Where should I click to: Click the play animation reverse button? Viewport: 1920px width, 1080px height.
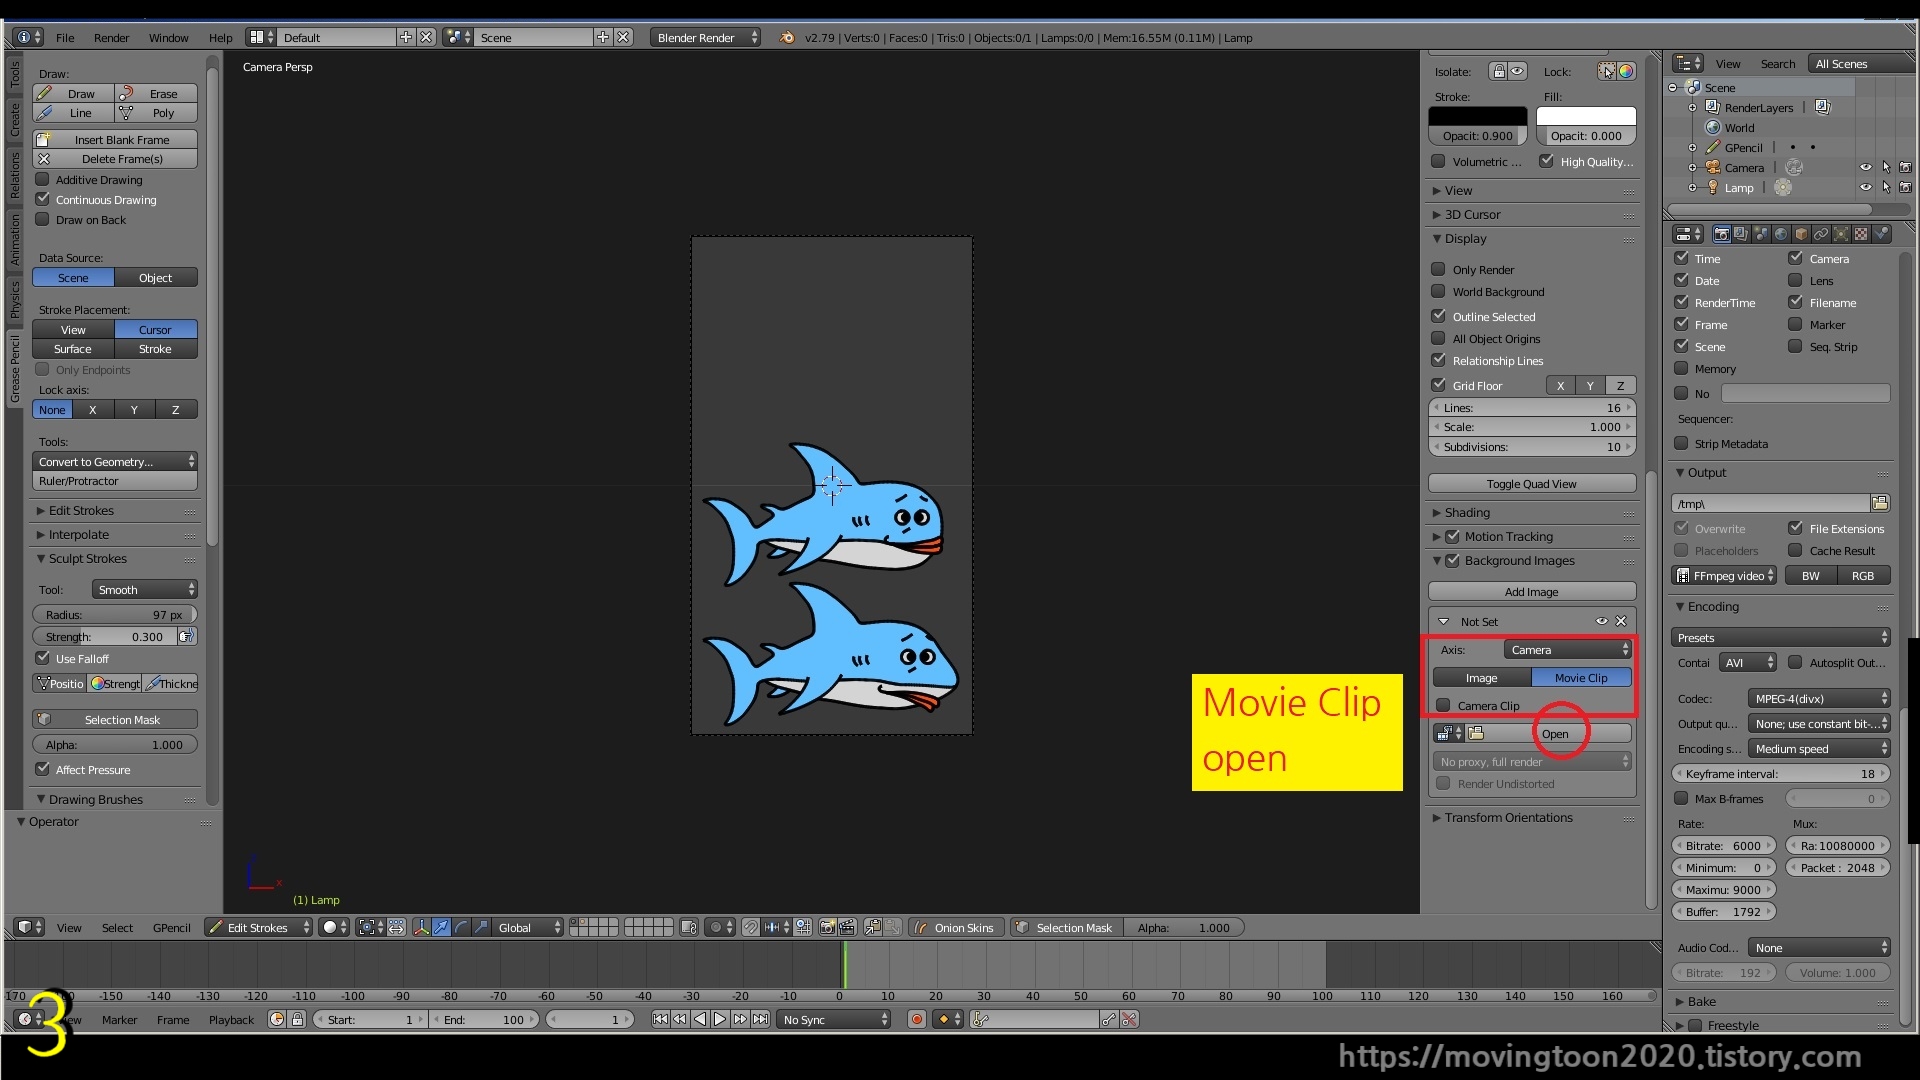pos(700,1019)
